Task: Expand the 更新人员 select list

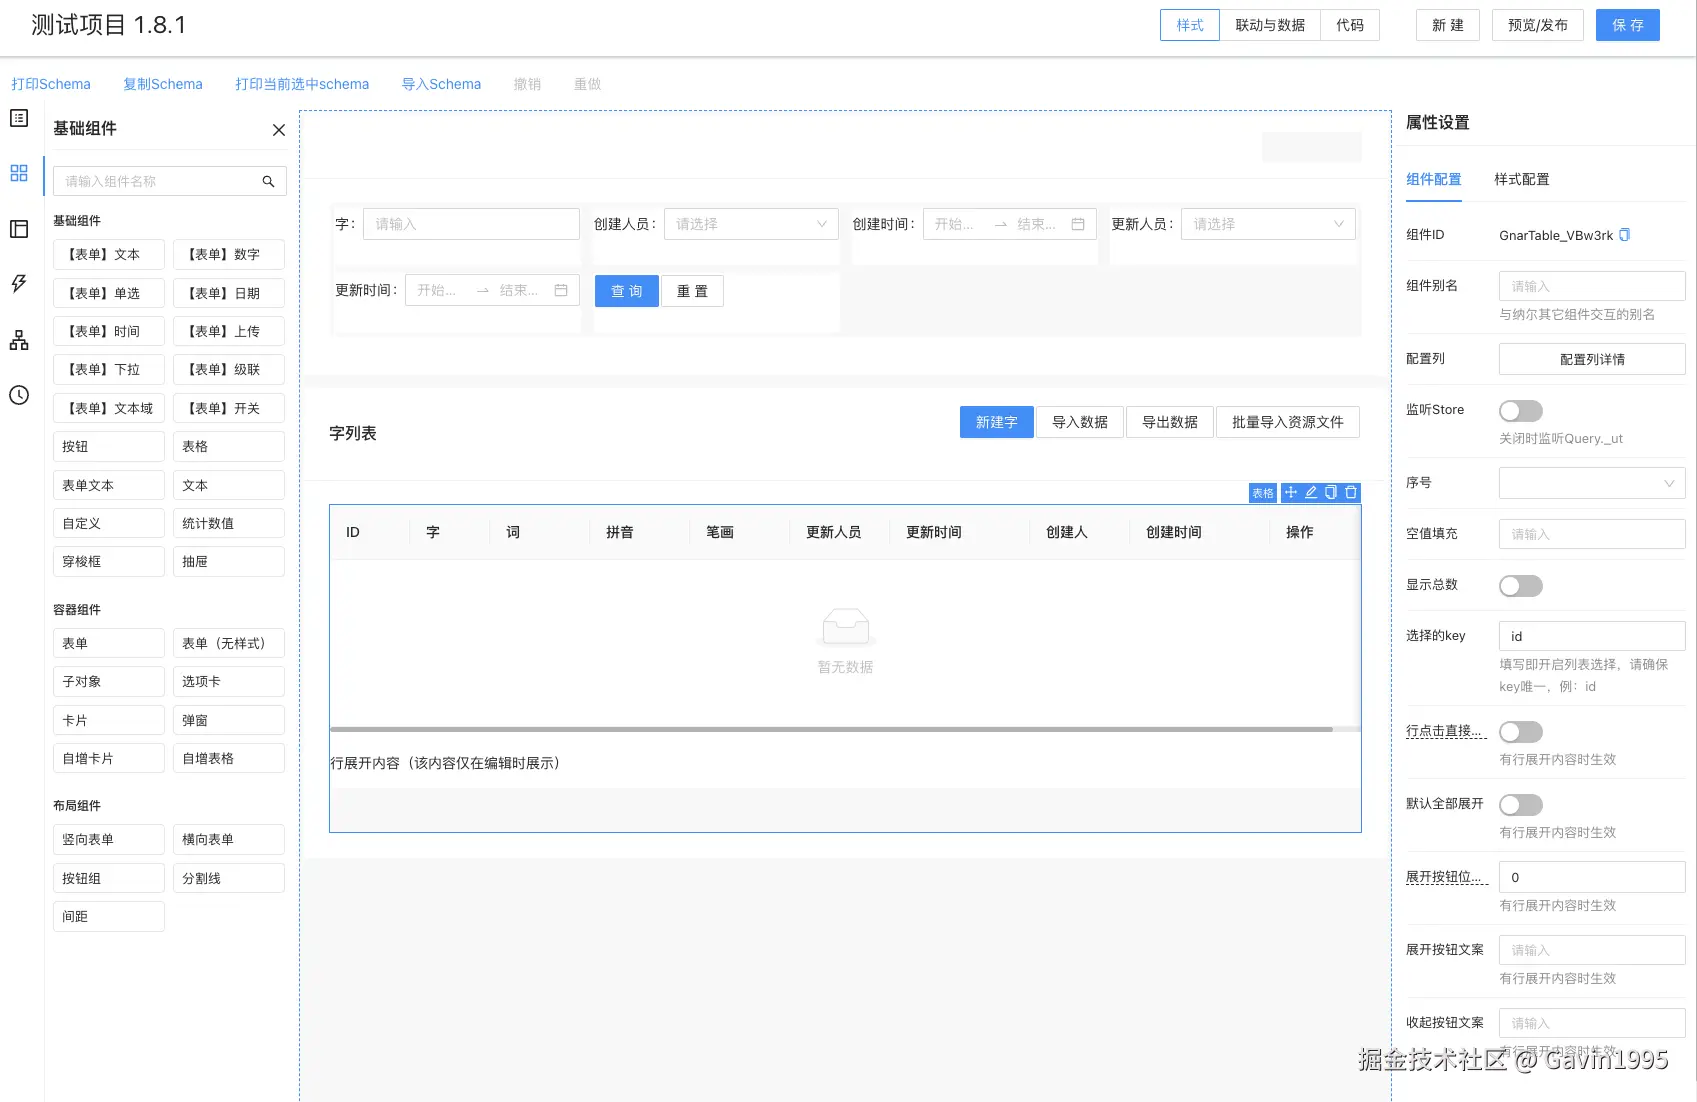Action: [x=1267, y=224]
